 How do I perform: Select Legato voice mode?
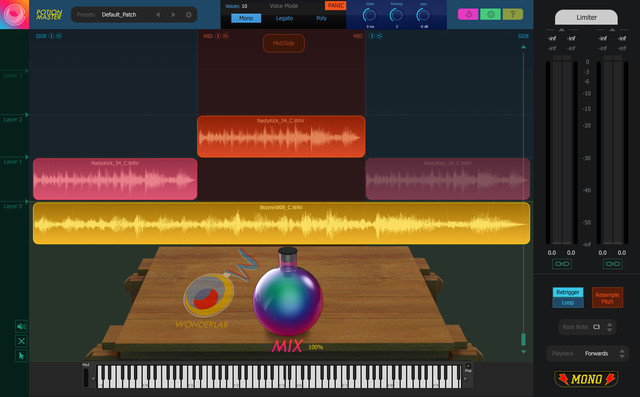(284, 18)
